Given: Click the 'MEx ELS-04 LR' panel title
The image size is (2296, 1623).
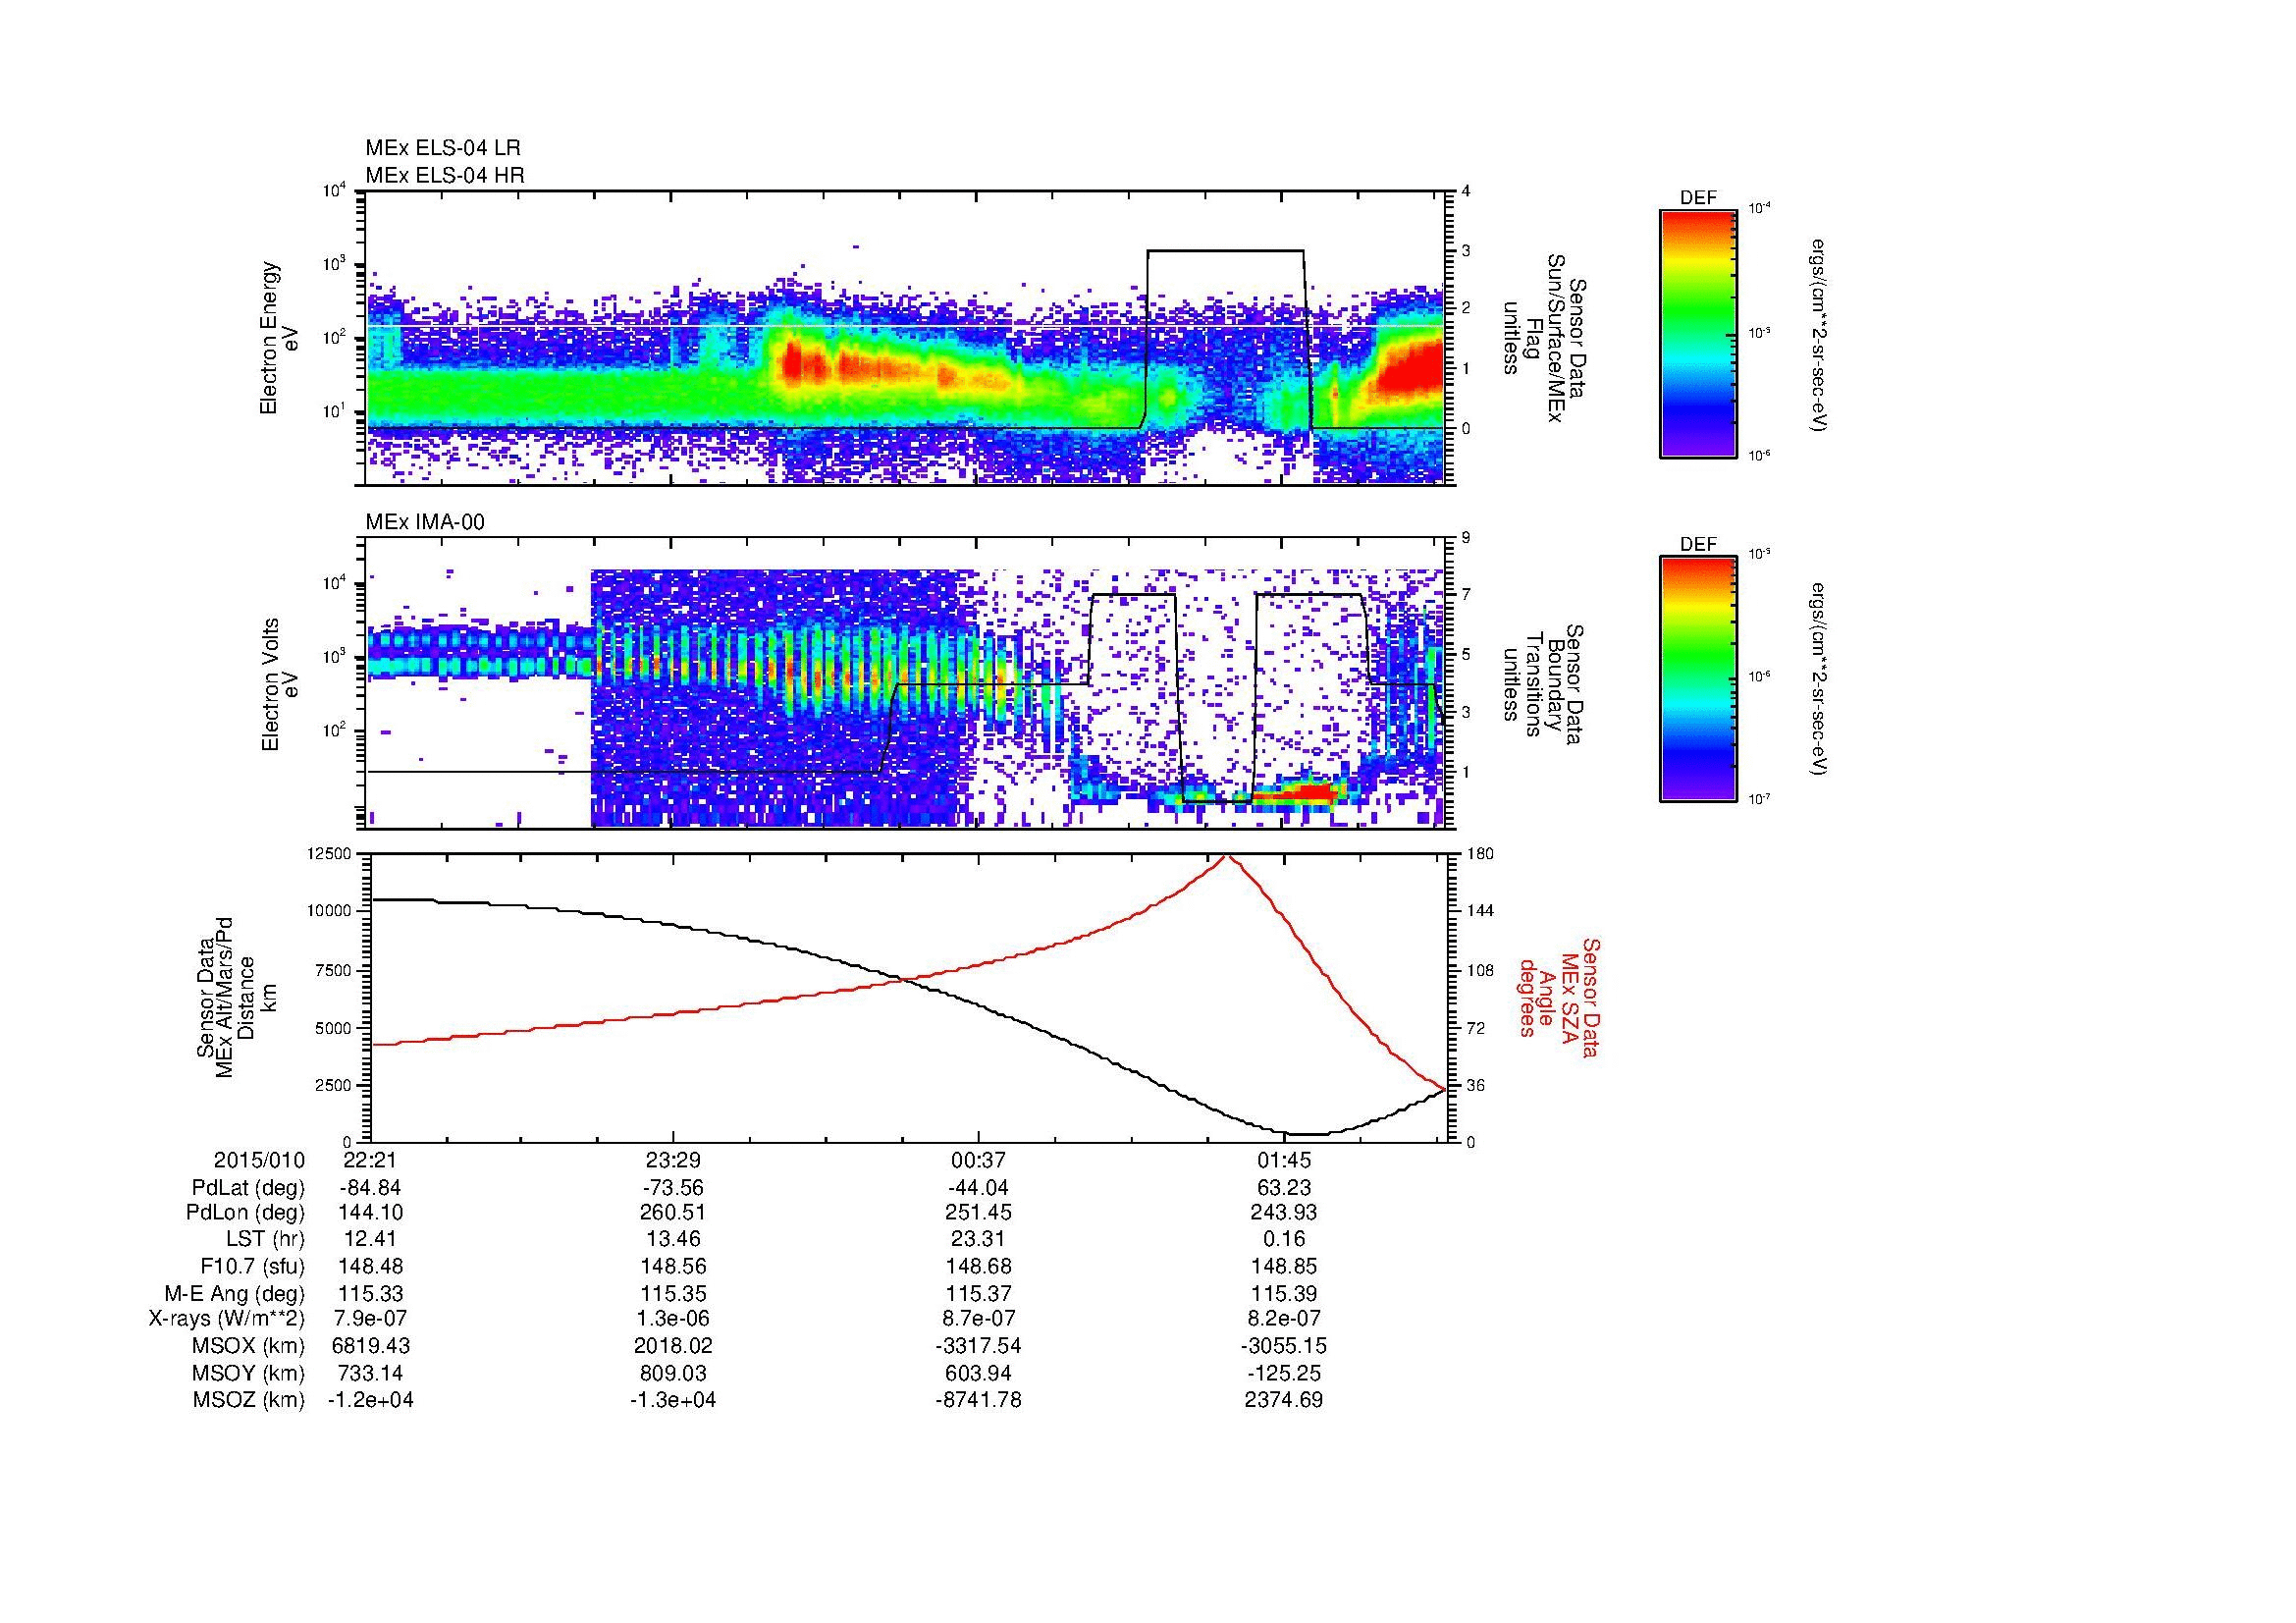Looking at the screenshot, I should (x=443, y=148).
